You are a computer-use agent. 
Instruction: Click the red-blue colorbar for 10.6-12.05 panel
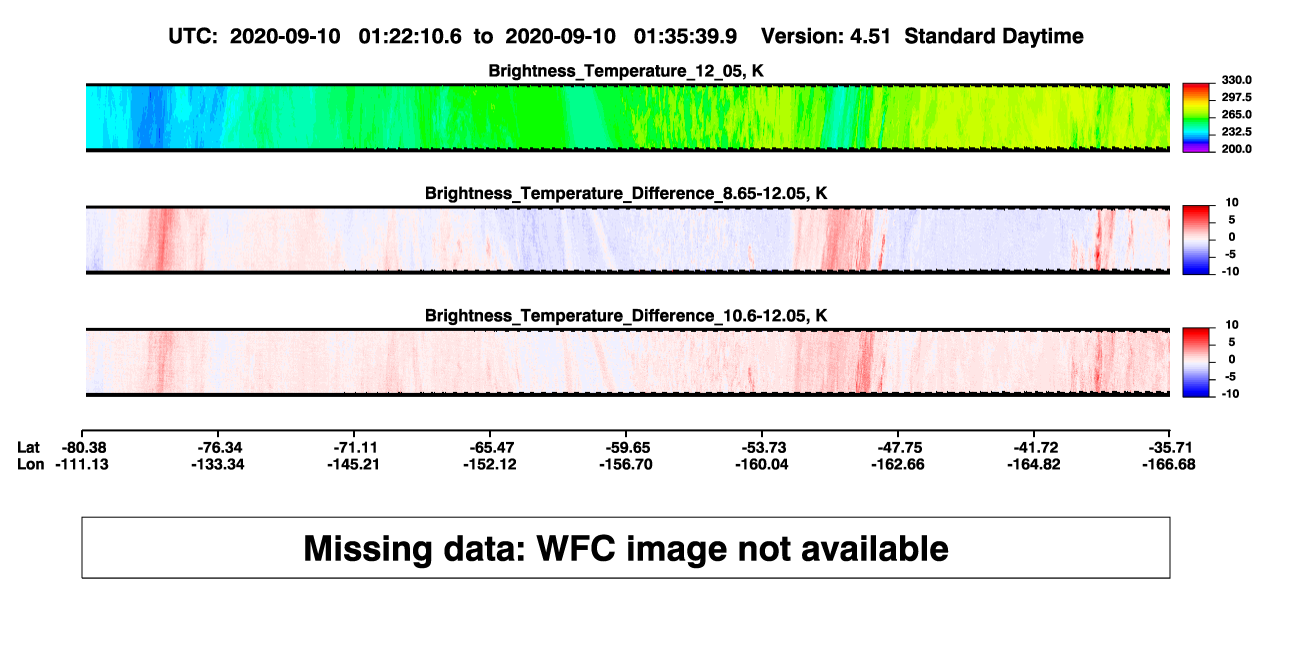(x=1197, y=363)
